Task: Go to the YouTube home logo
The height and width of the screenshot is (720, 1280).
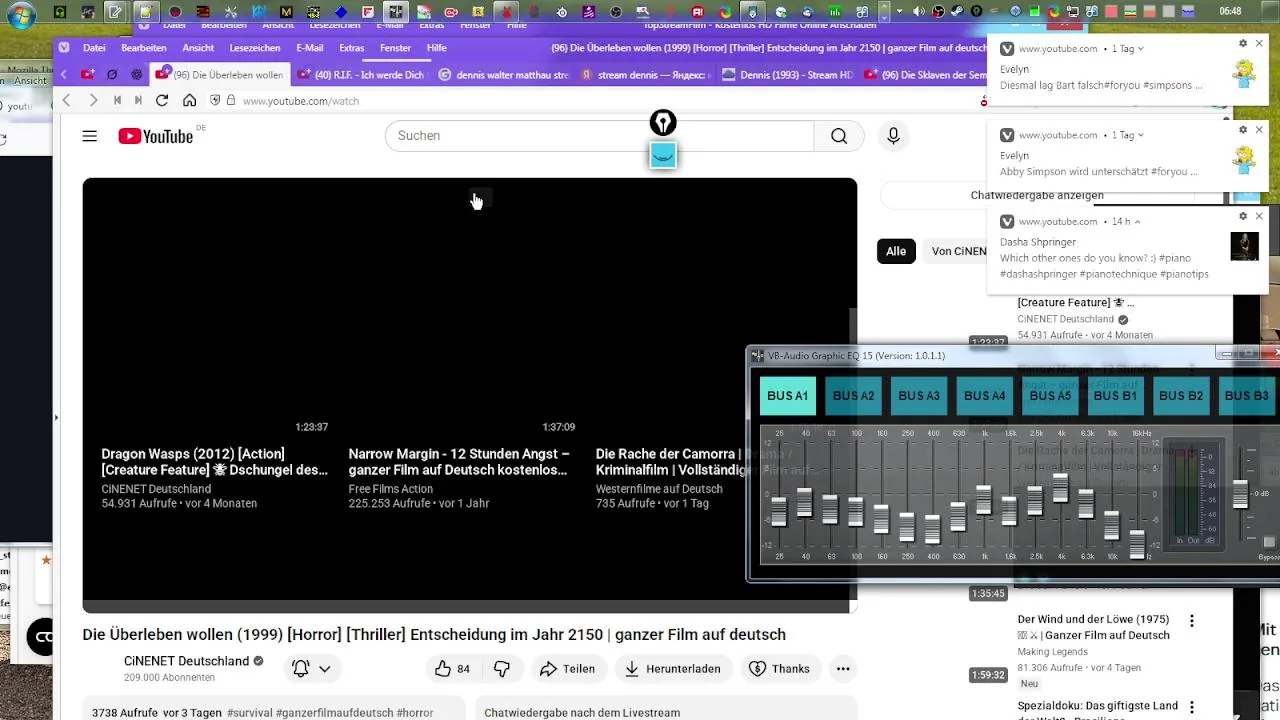Action: (x=156, y=136)
